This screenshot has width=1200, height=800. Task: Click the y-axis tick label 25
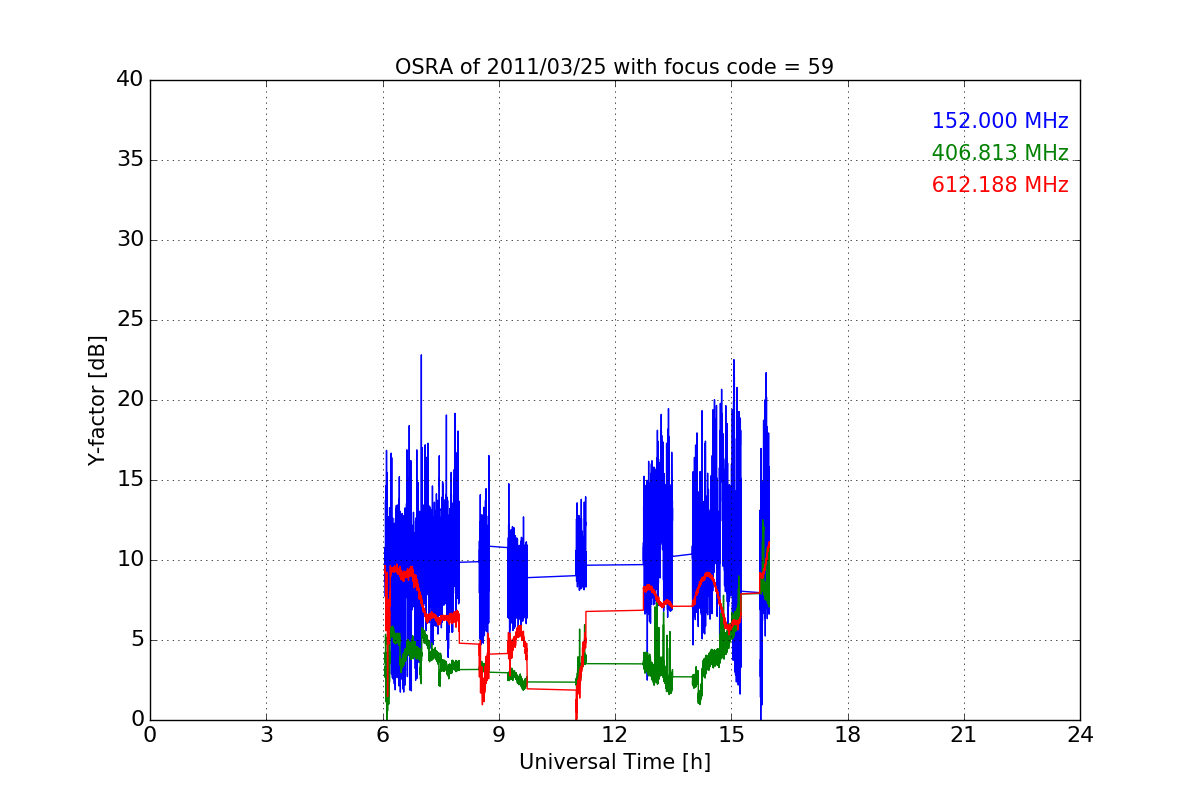[x=130, y=320]
